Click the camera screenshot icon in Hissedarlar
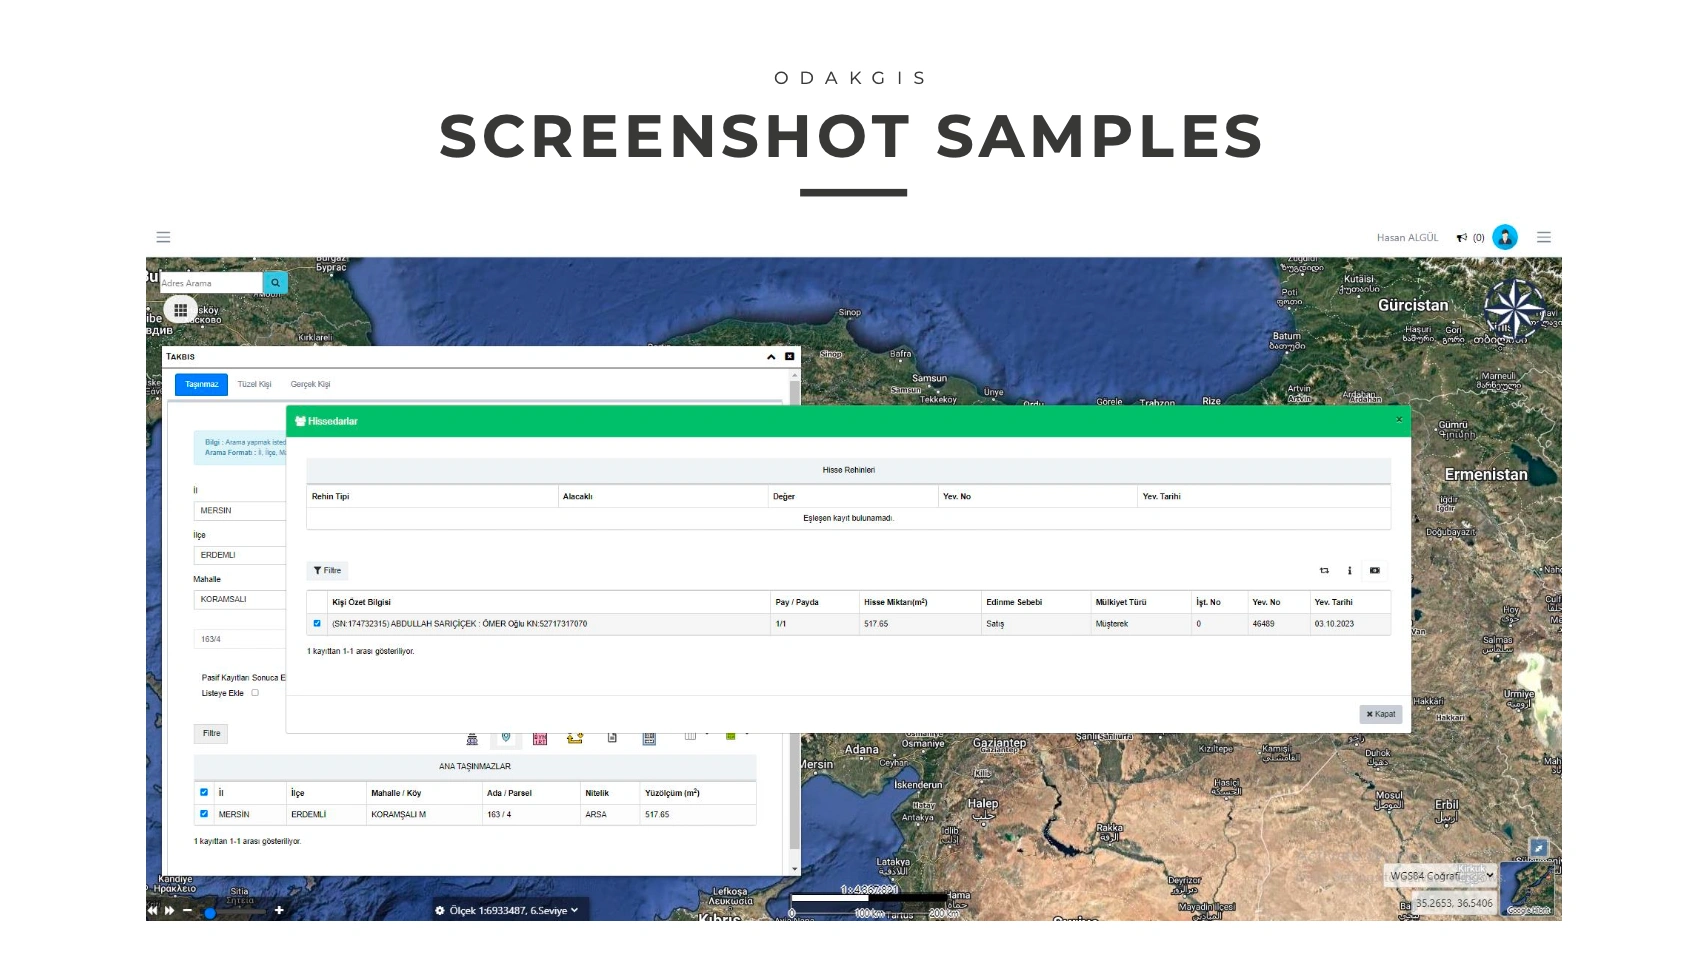This screenshot has width=1704, height=954. coord(1375,571)
